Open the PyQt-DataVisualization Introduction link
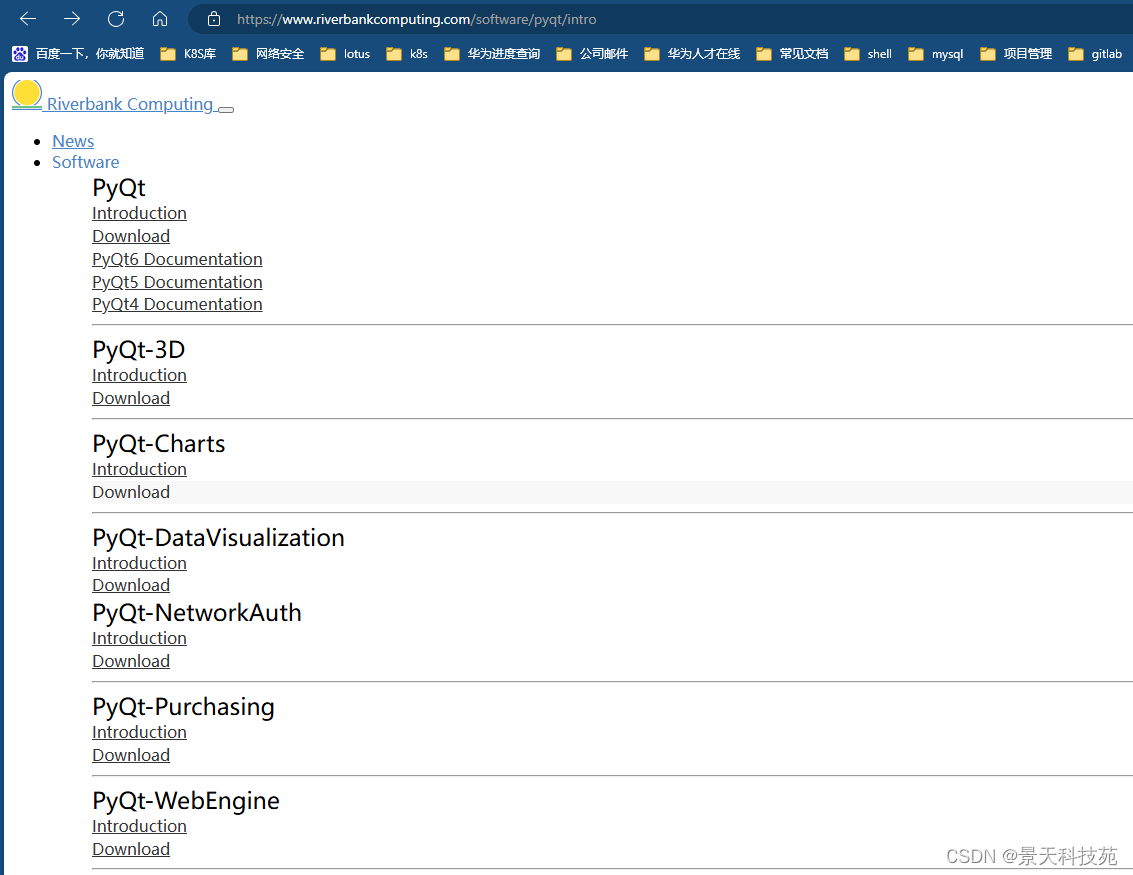The image size is (1133, 875). (x=139, y=563)
